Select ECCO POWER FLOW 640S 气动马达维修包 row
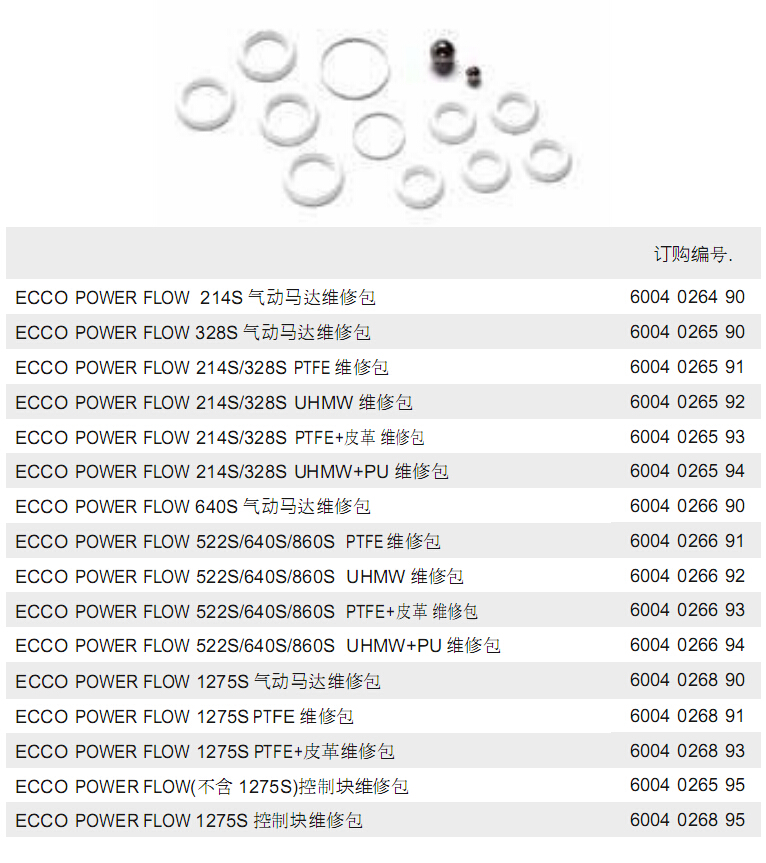The image size is (766, 863). click(x=383, y=506)
